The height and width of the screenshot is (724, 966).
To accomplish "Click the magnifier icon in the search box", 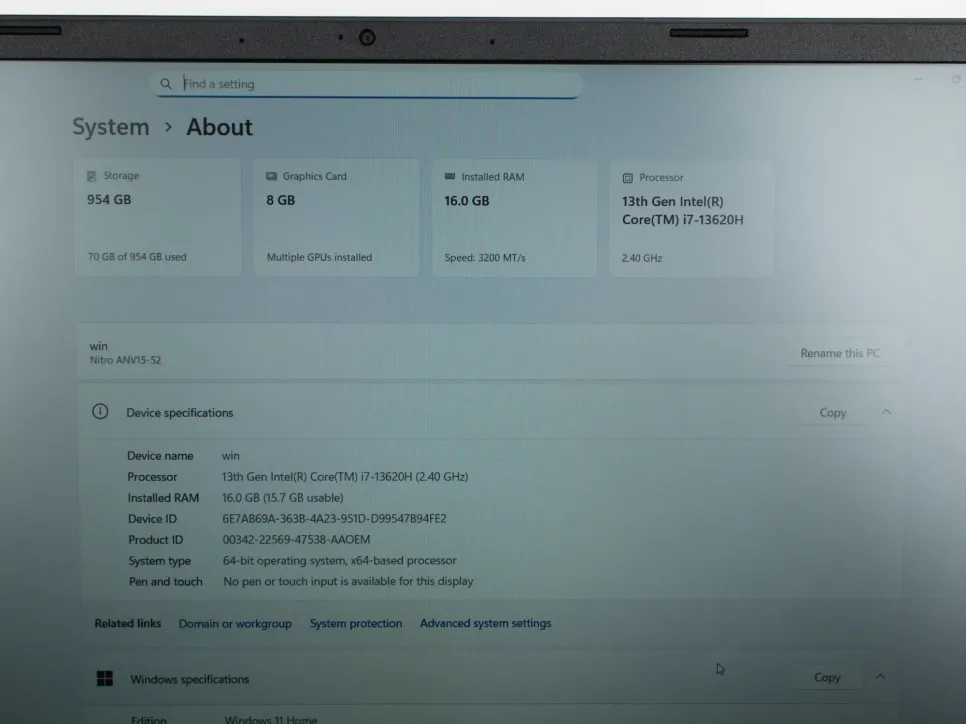I will pos(166,84).
